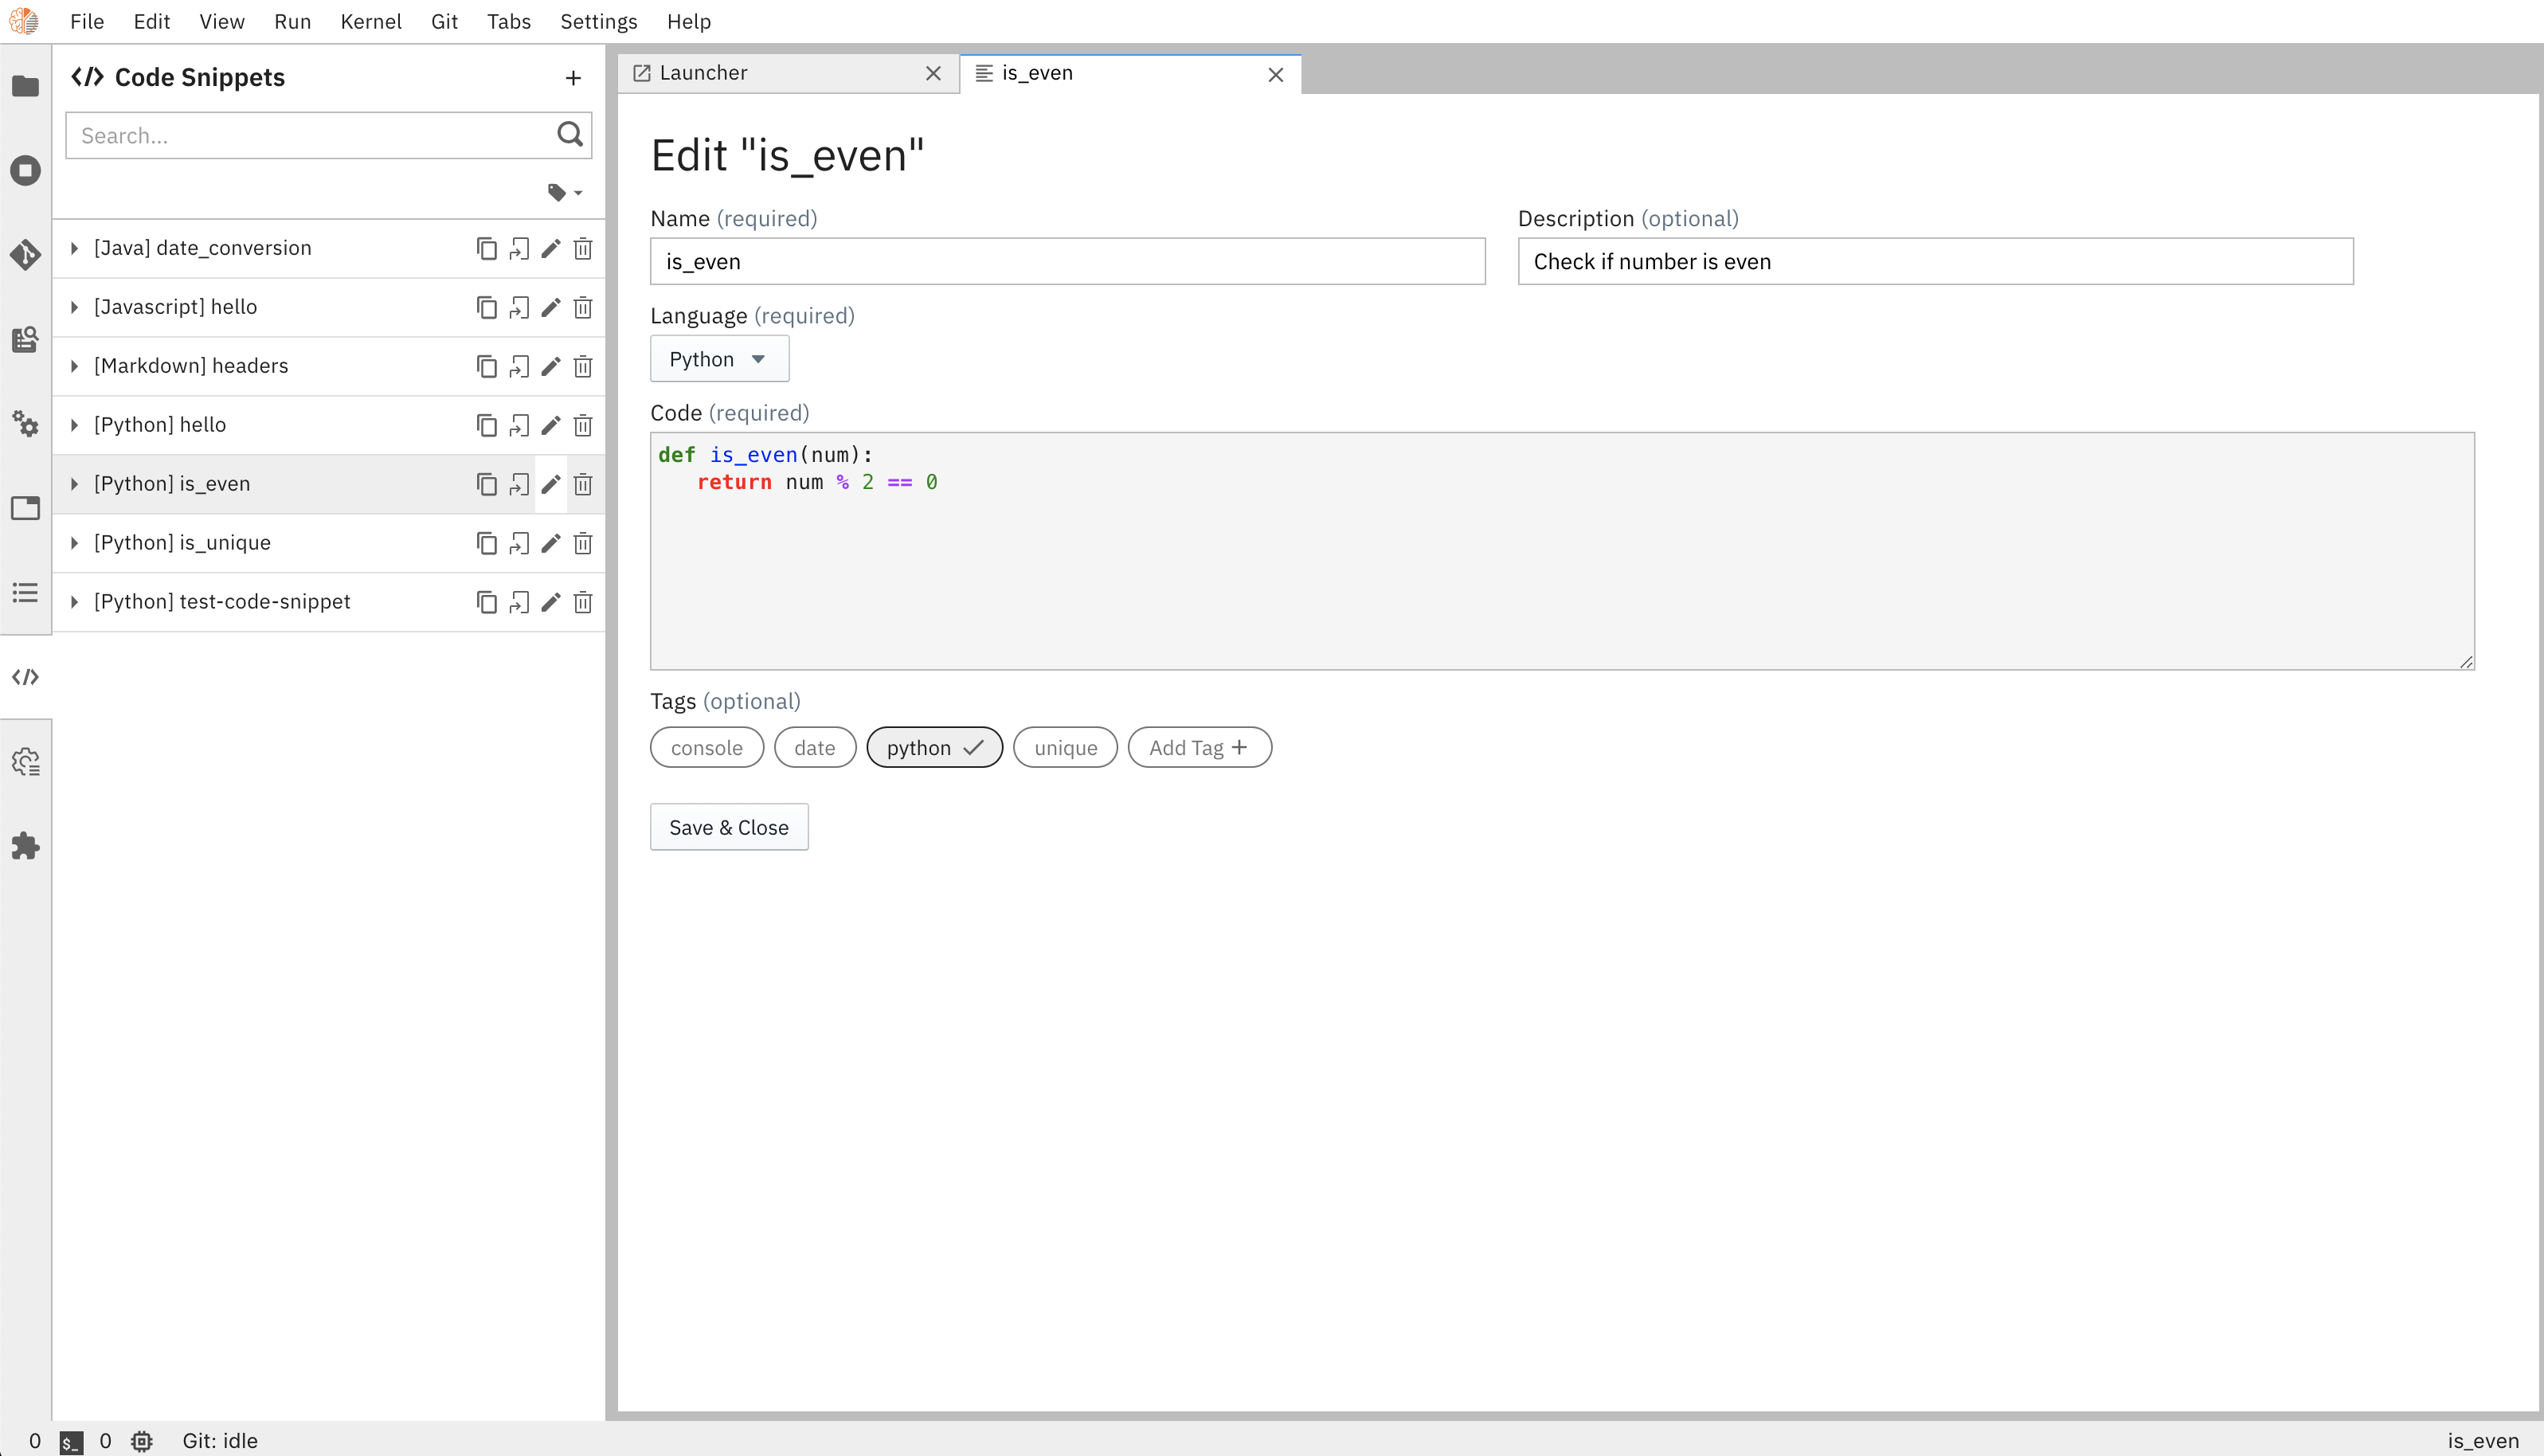Expand the [Python] is_unique snippet

[x=74, y=543]
